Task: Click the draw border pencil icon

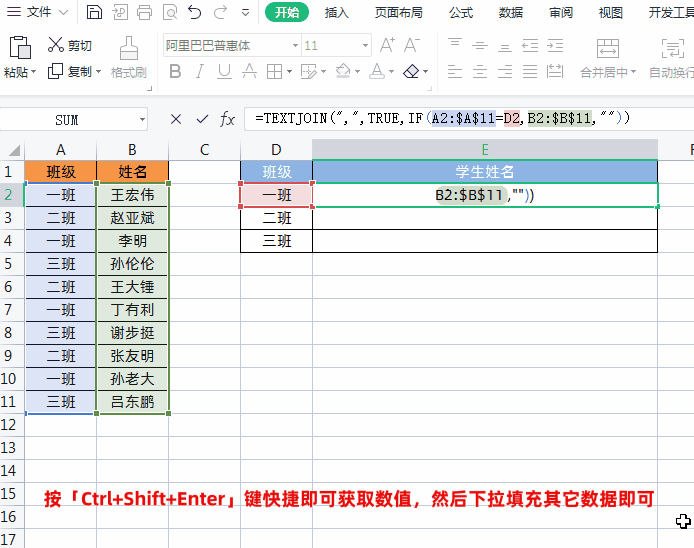Action: [x=309, y=71]
